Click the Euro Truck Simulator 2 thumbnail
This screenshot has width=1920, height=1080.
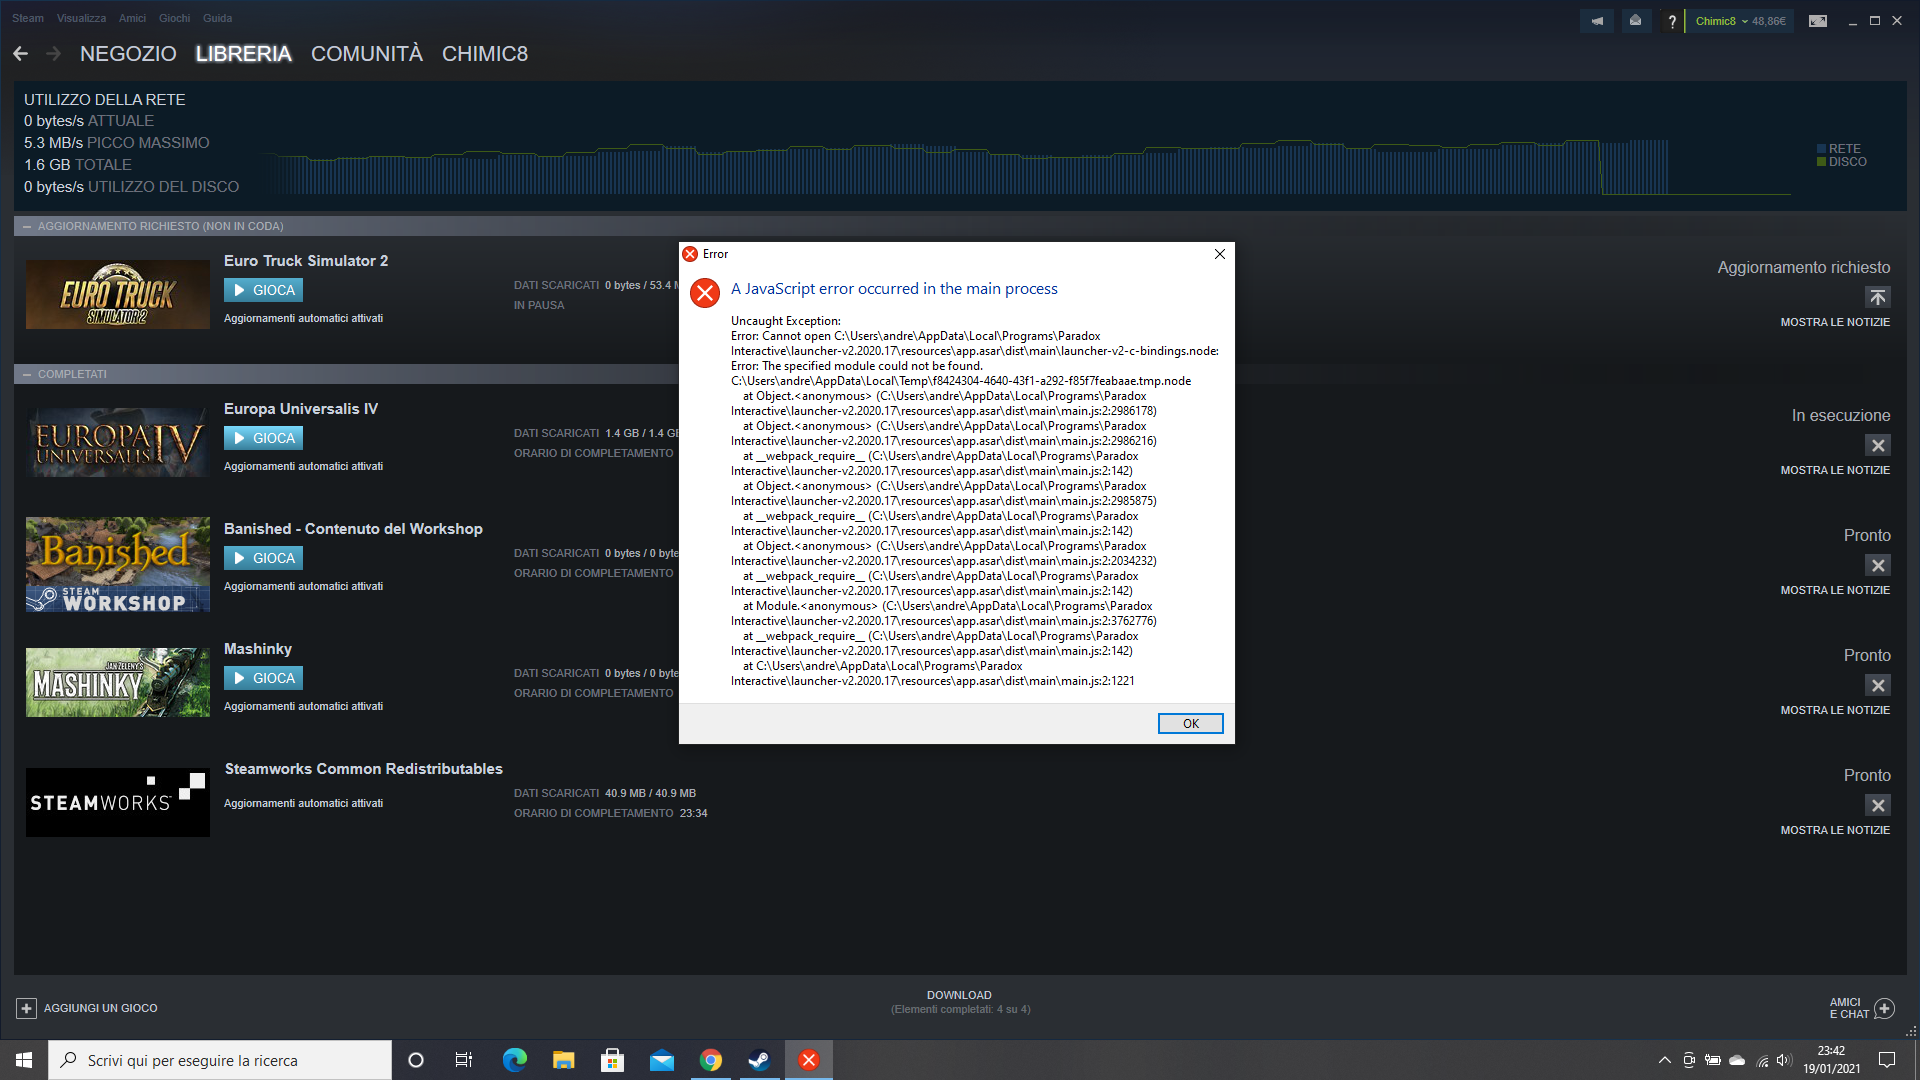coord(118,295)
